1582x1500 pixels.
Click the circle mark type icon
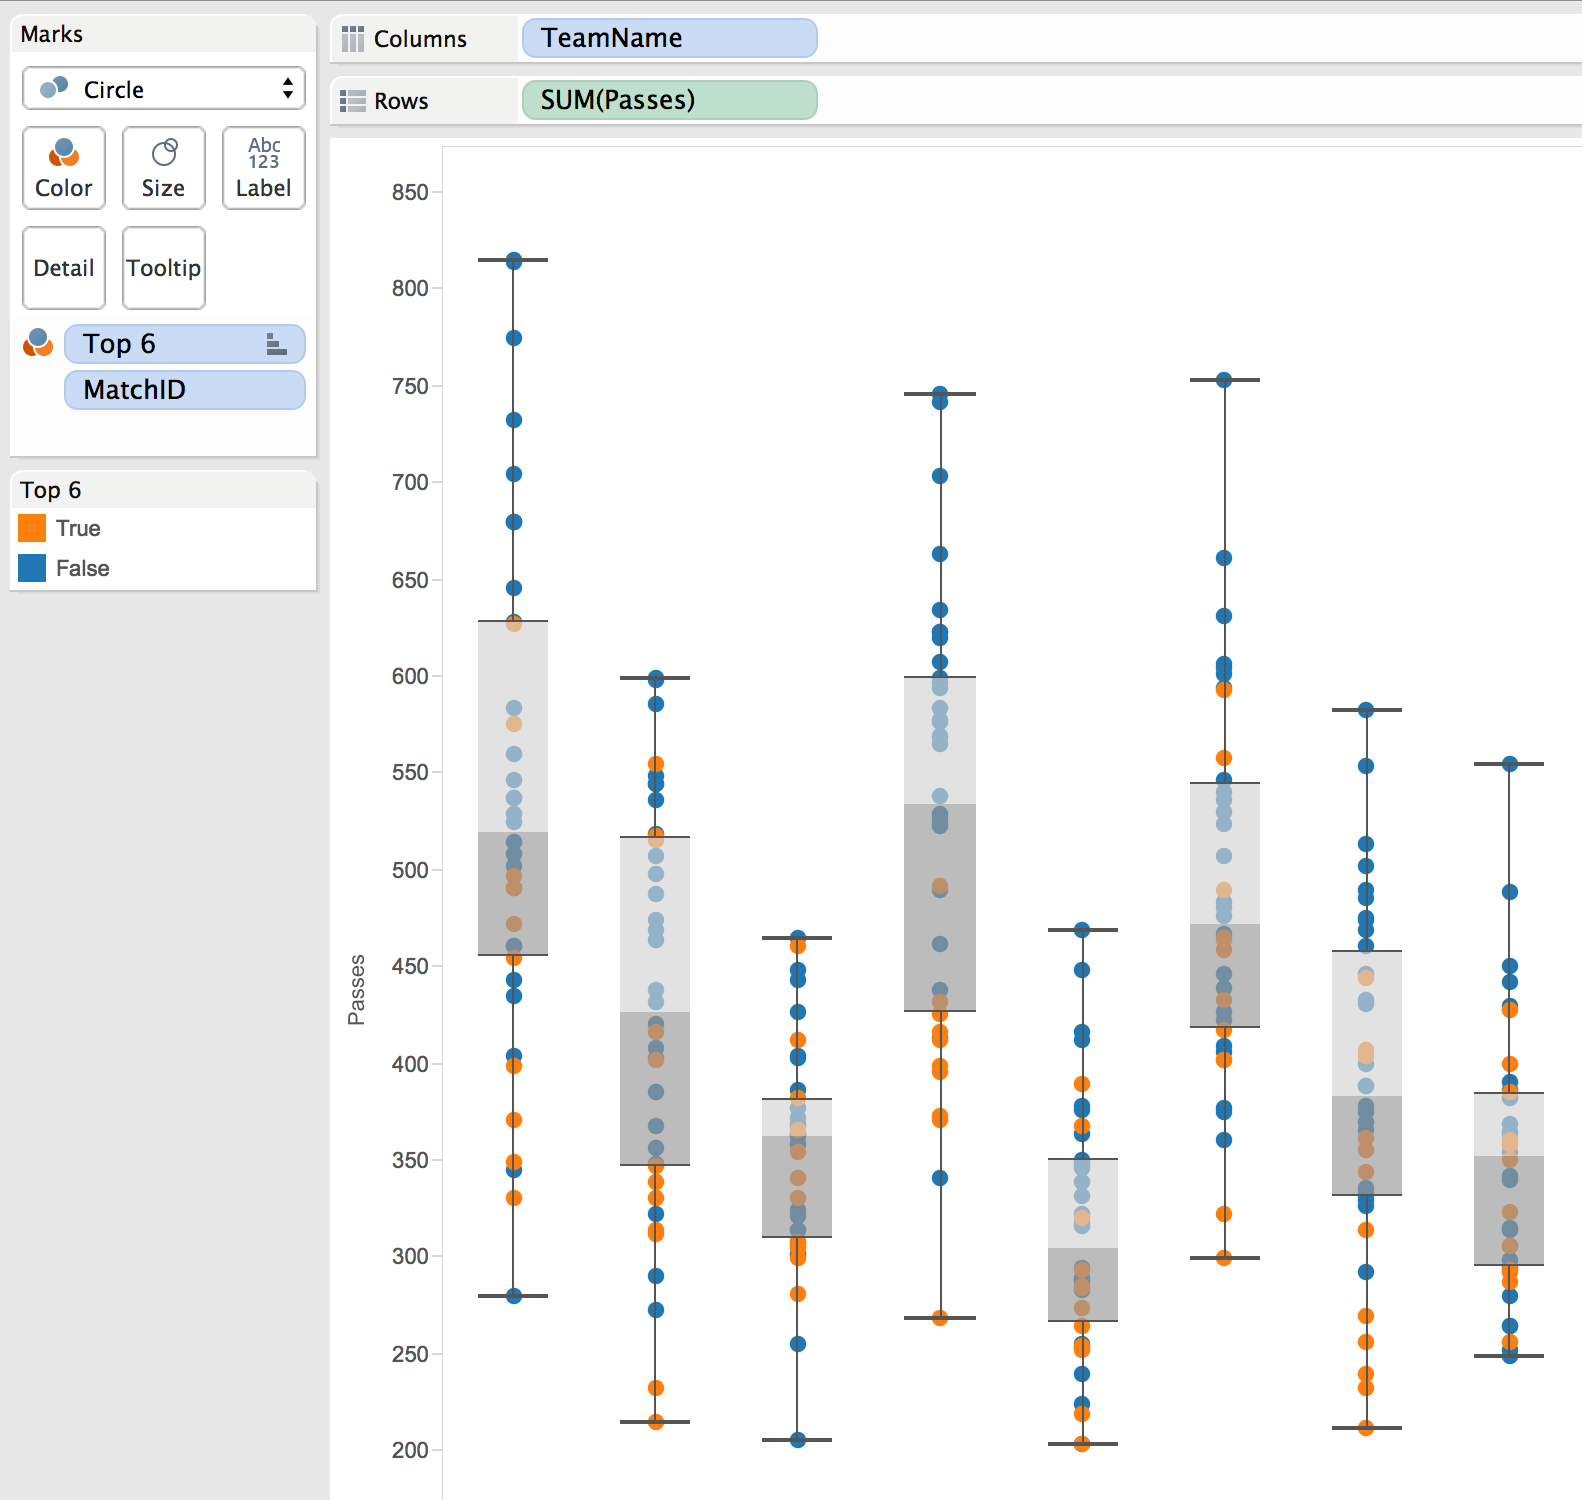[x=54, y=89]
